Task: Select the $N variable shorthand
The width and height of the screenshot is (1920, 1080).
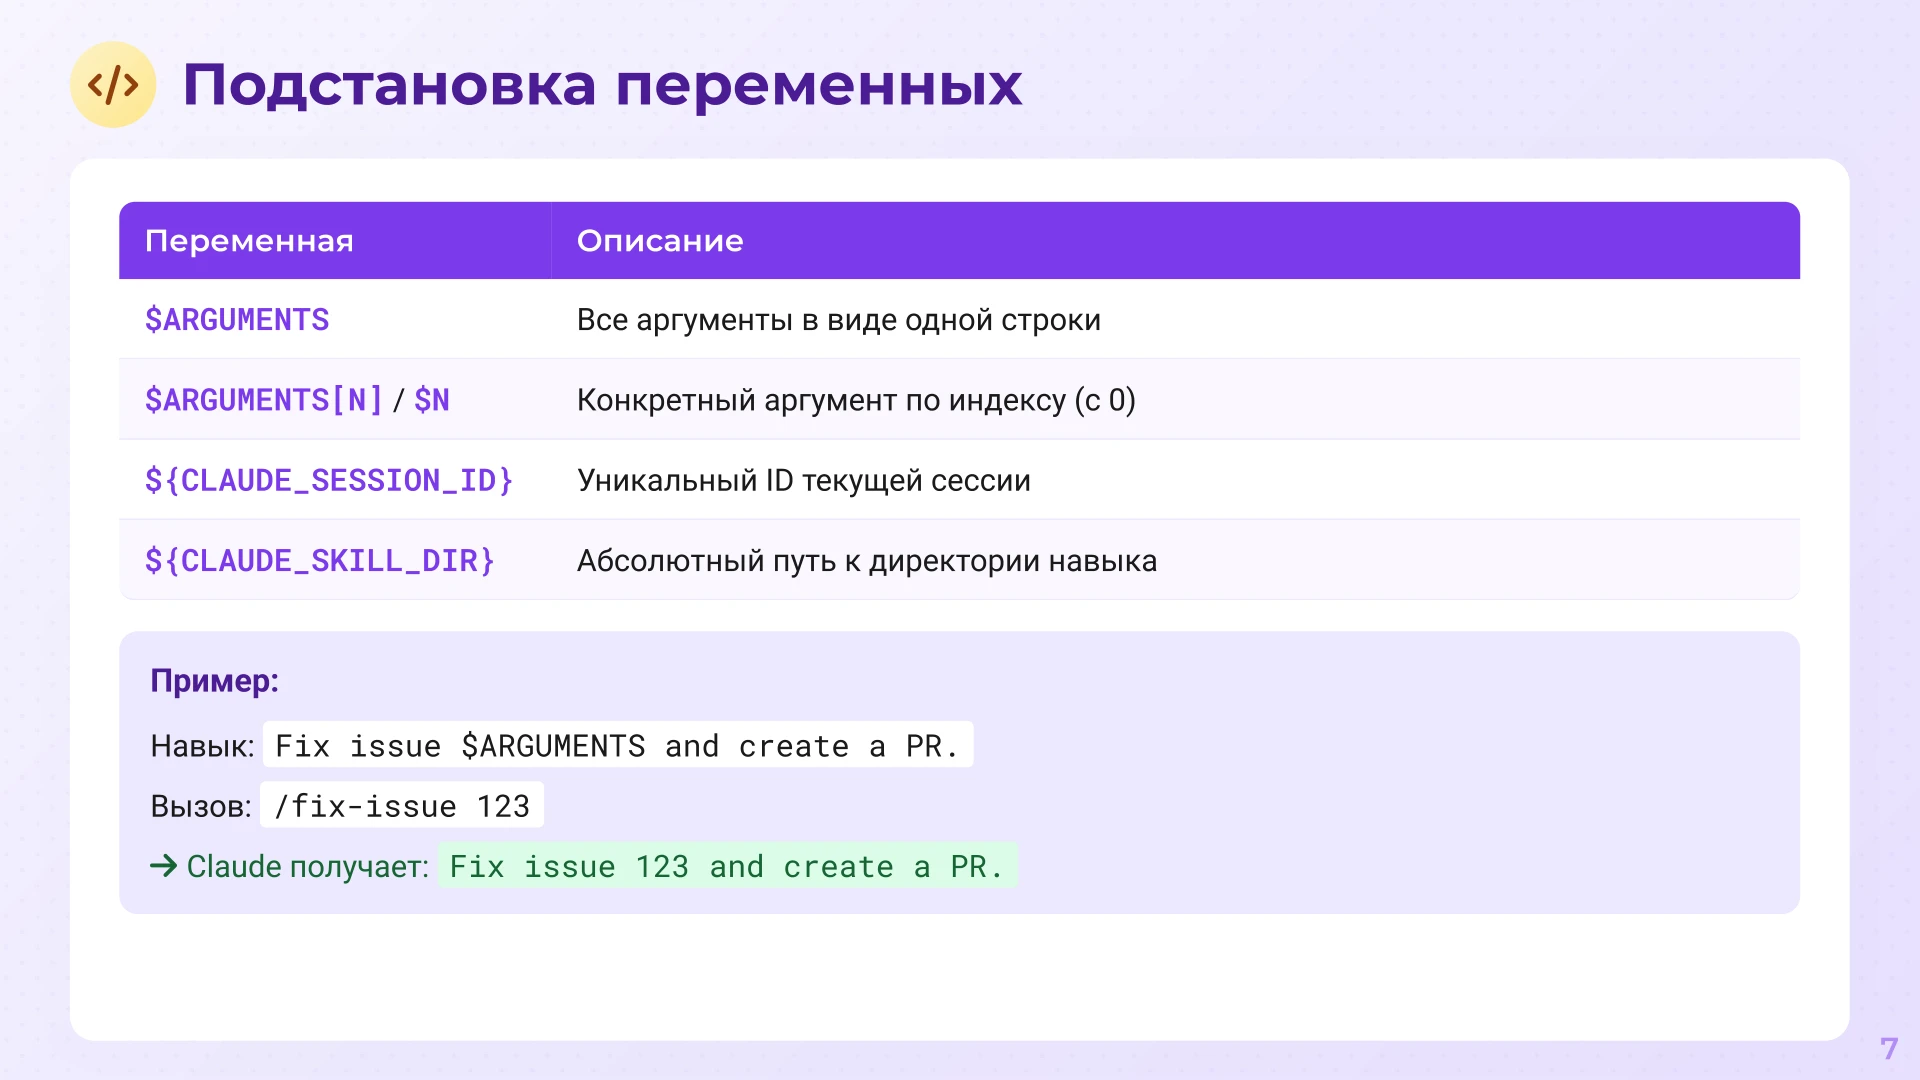Action: tap(432, 399)
